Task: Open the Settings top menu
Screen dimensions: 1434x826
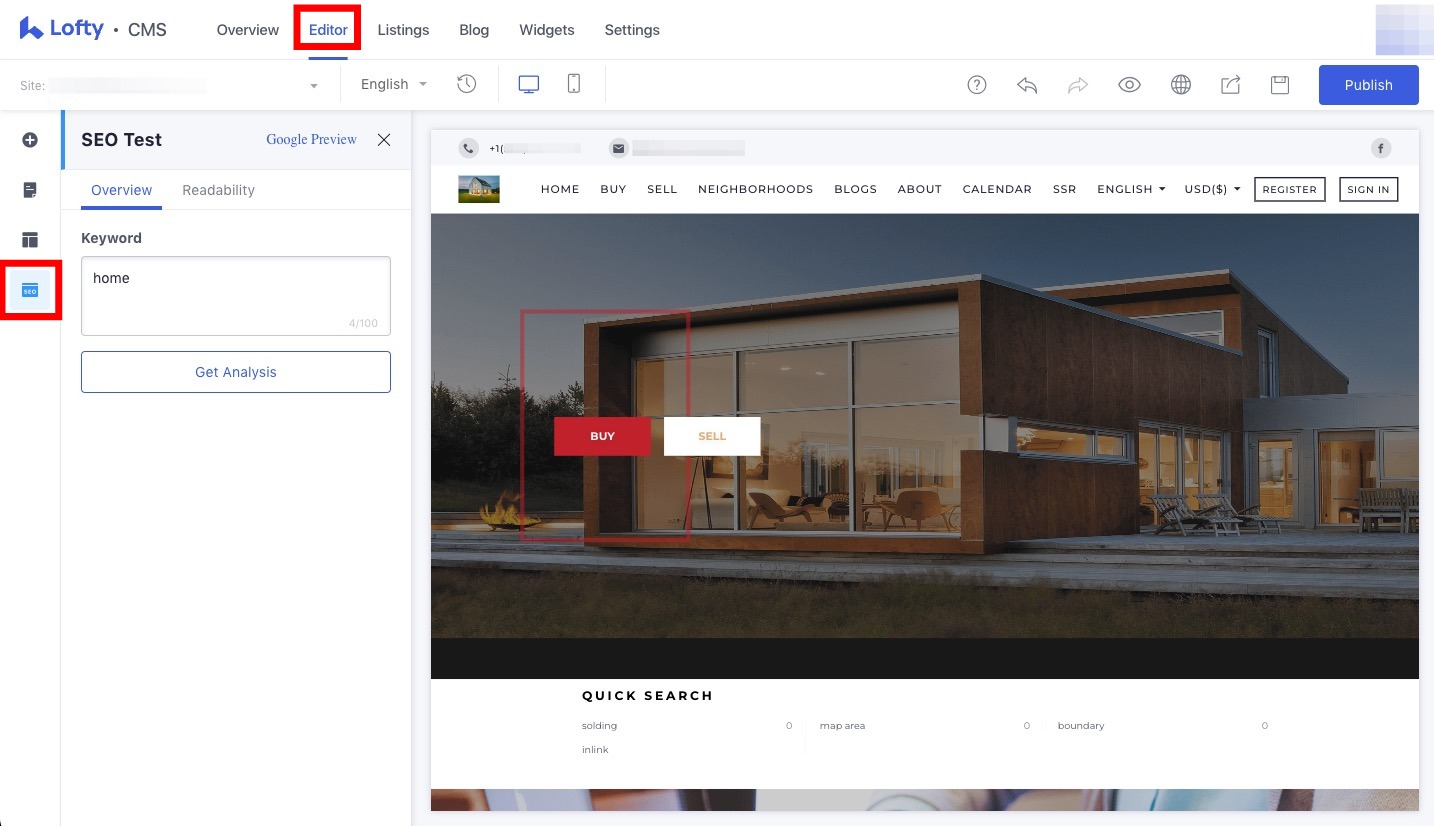Action: pyautogui.click(x=632, y=30)
